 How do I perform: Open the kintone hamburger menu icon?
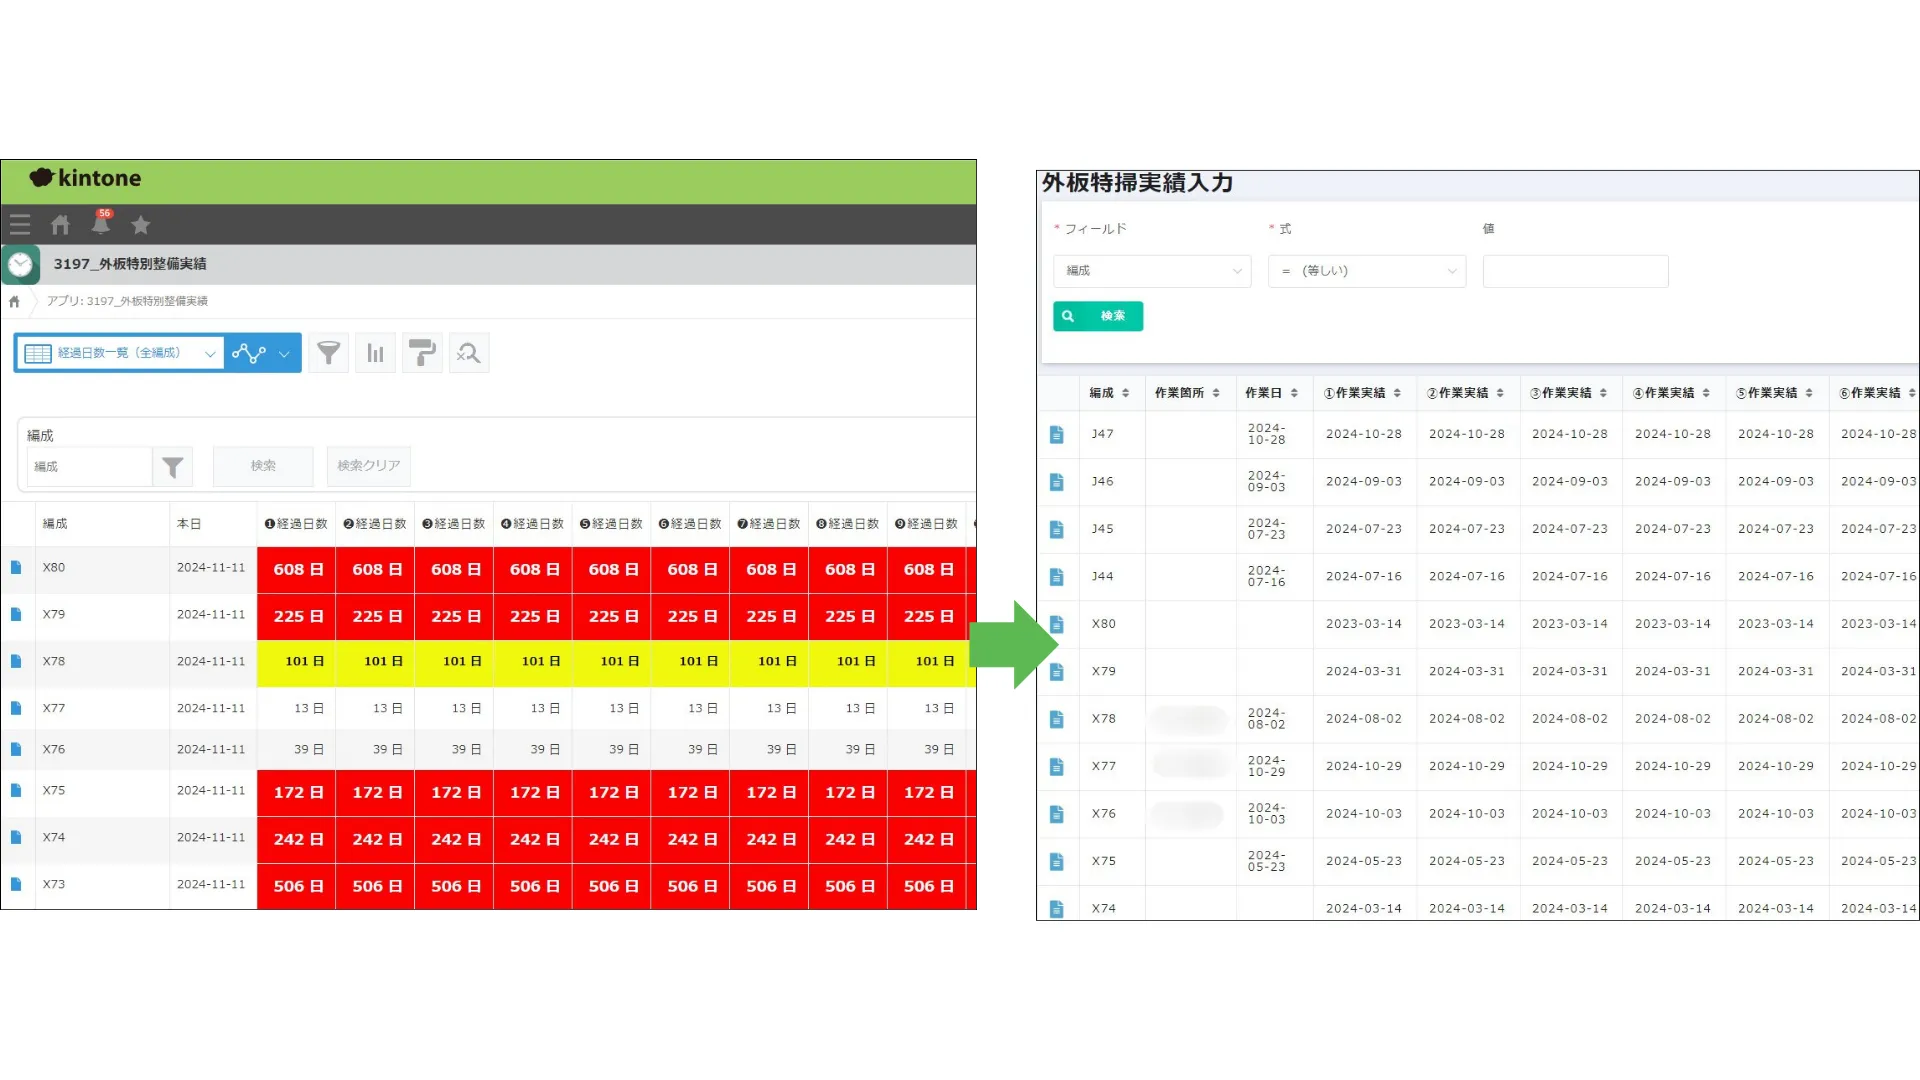pyautogui.click(x=20, y=225)
